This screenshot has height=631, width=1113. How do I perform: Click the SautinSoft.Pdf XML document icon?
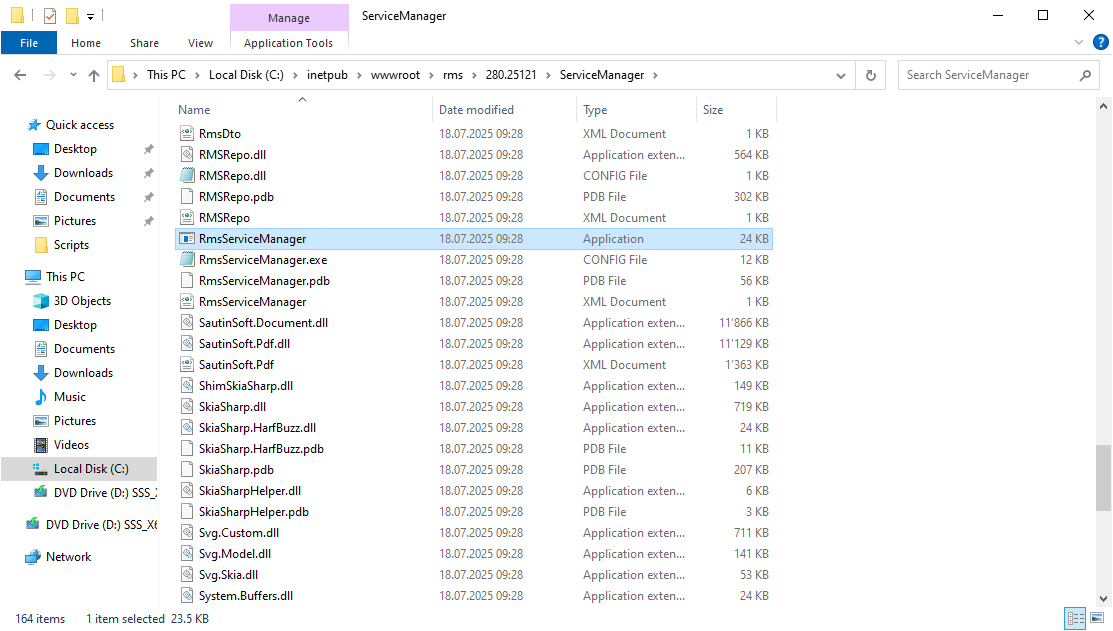click(187, 365)
